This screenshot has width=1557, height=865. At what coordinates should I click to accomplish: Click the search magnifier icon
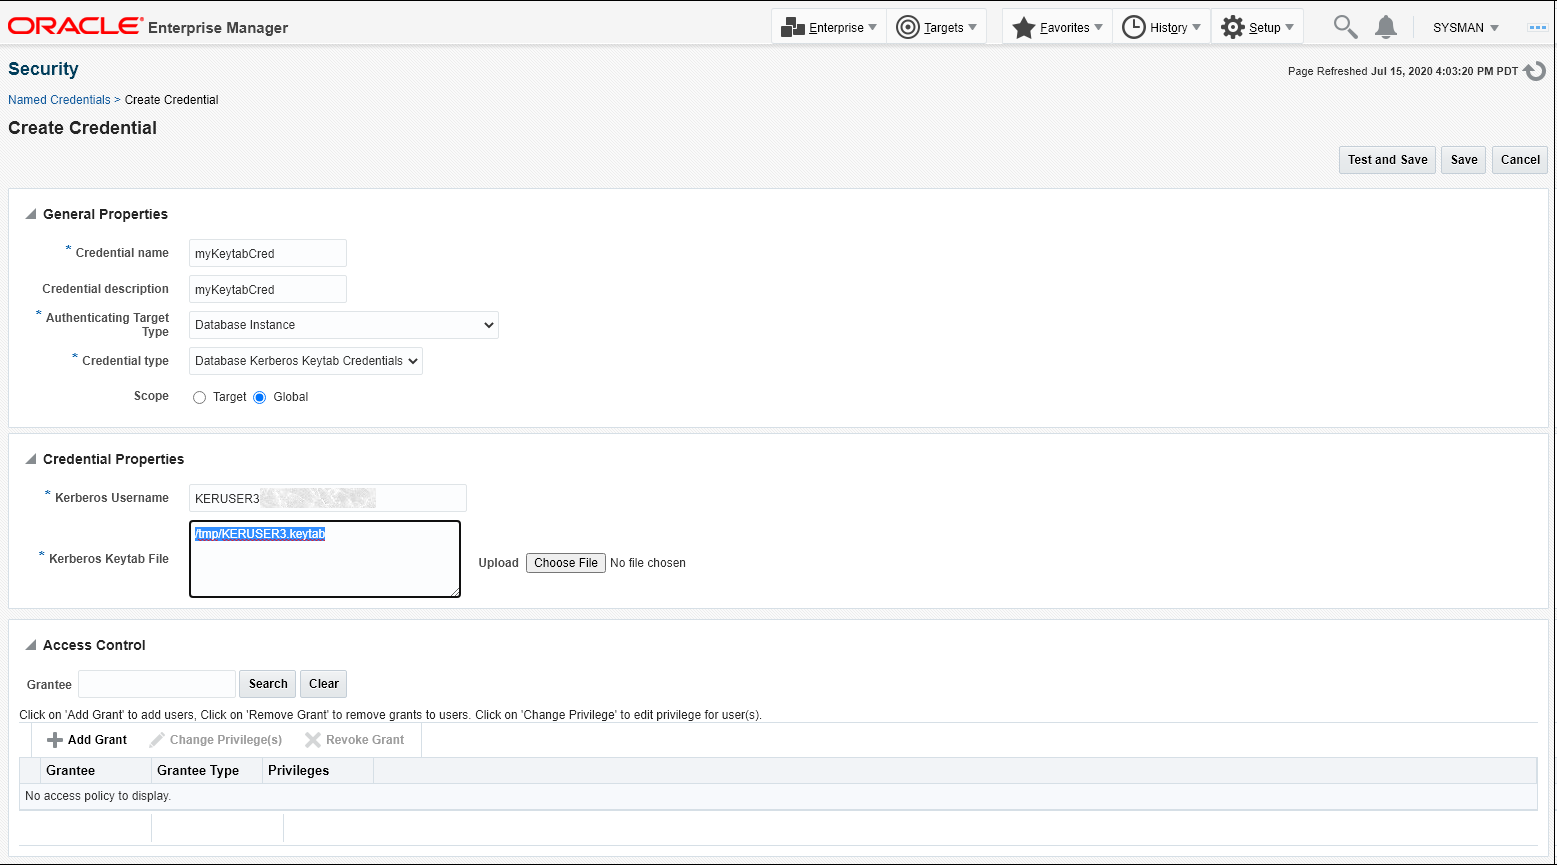point(1345,27)
